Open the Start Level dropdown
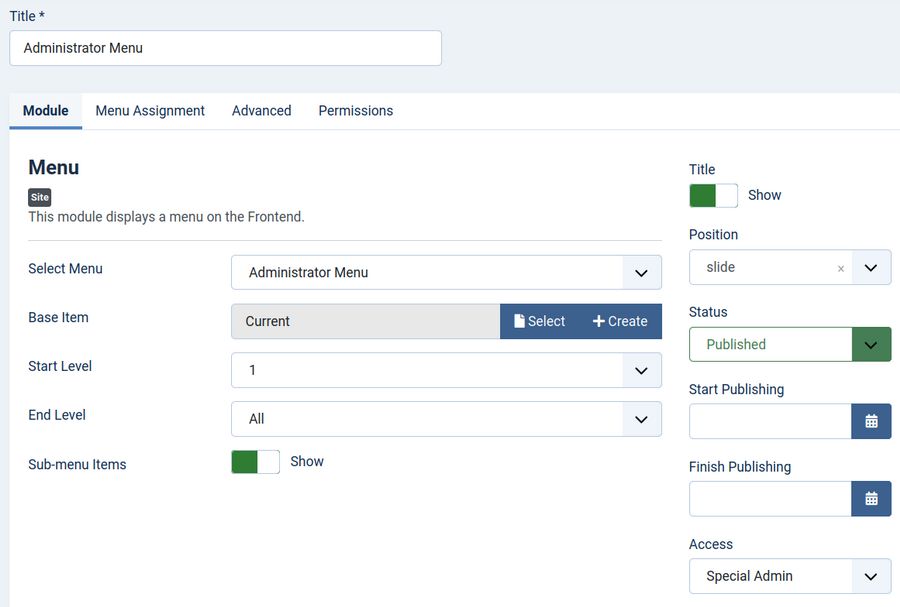The image size is (900, 607). pos(641,370)
